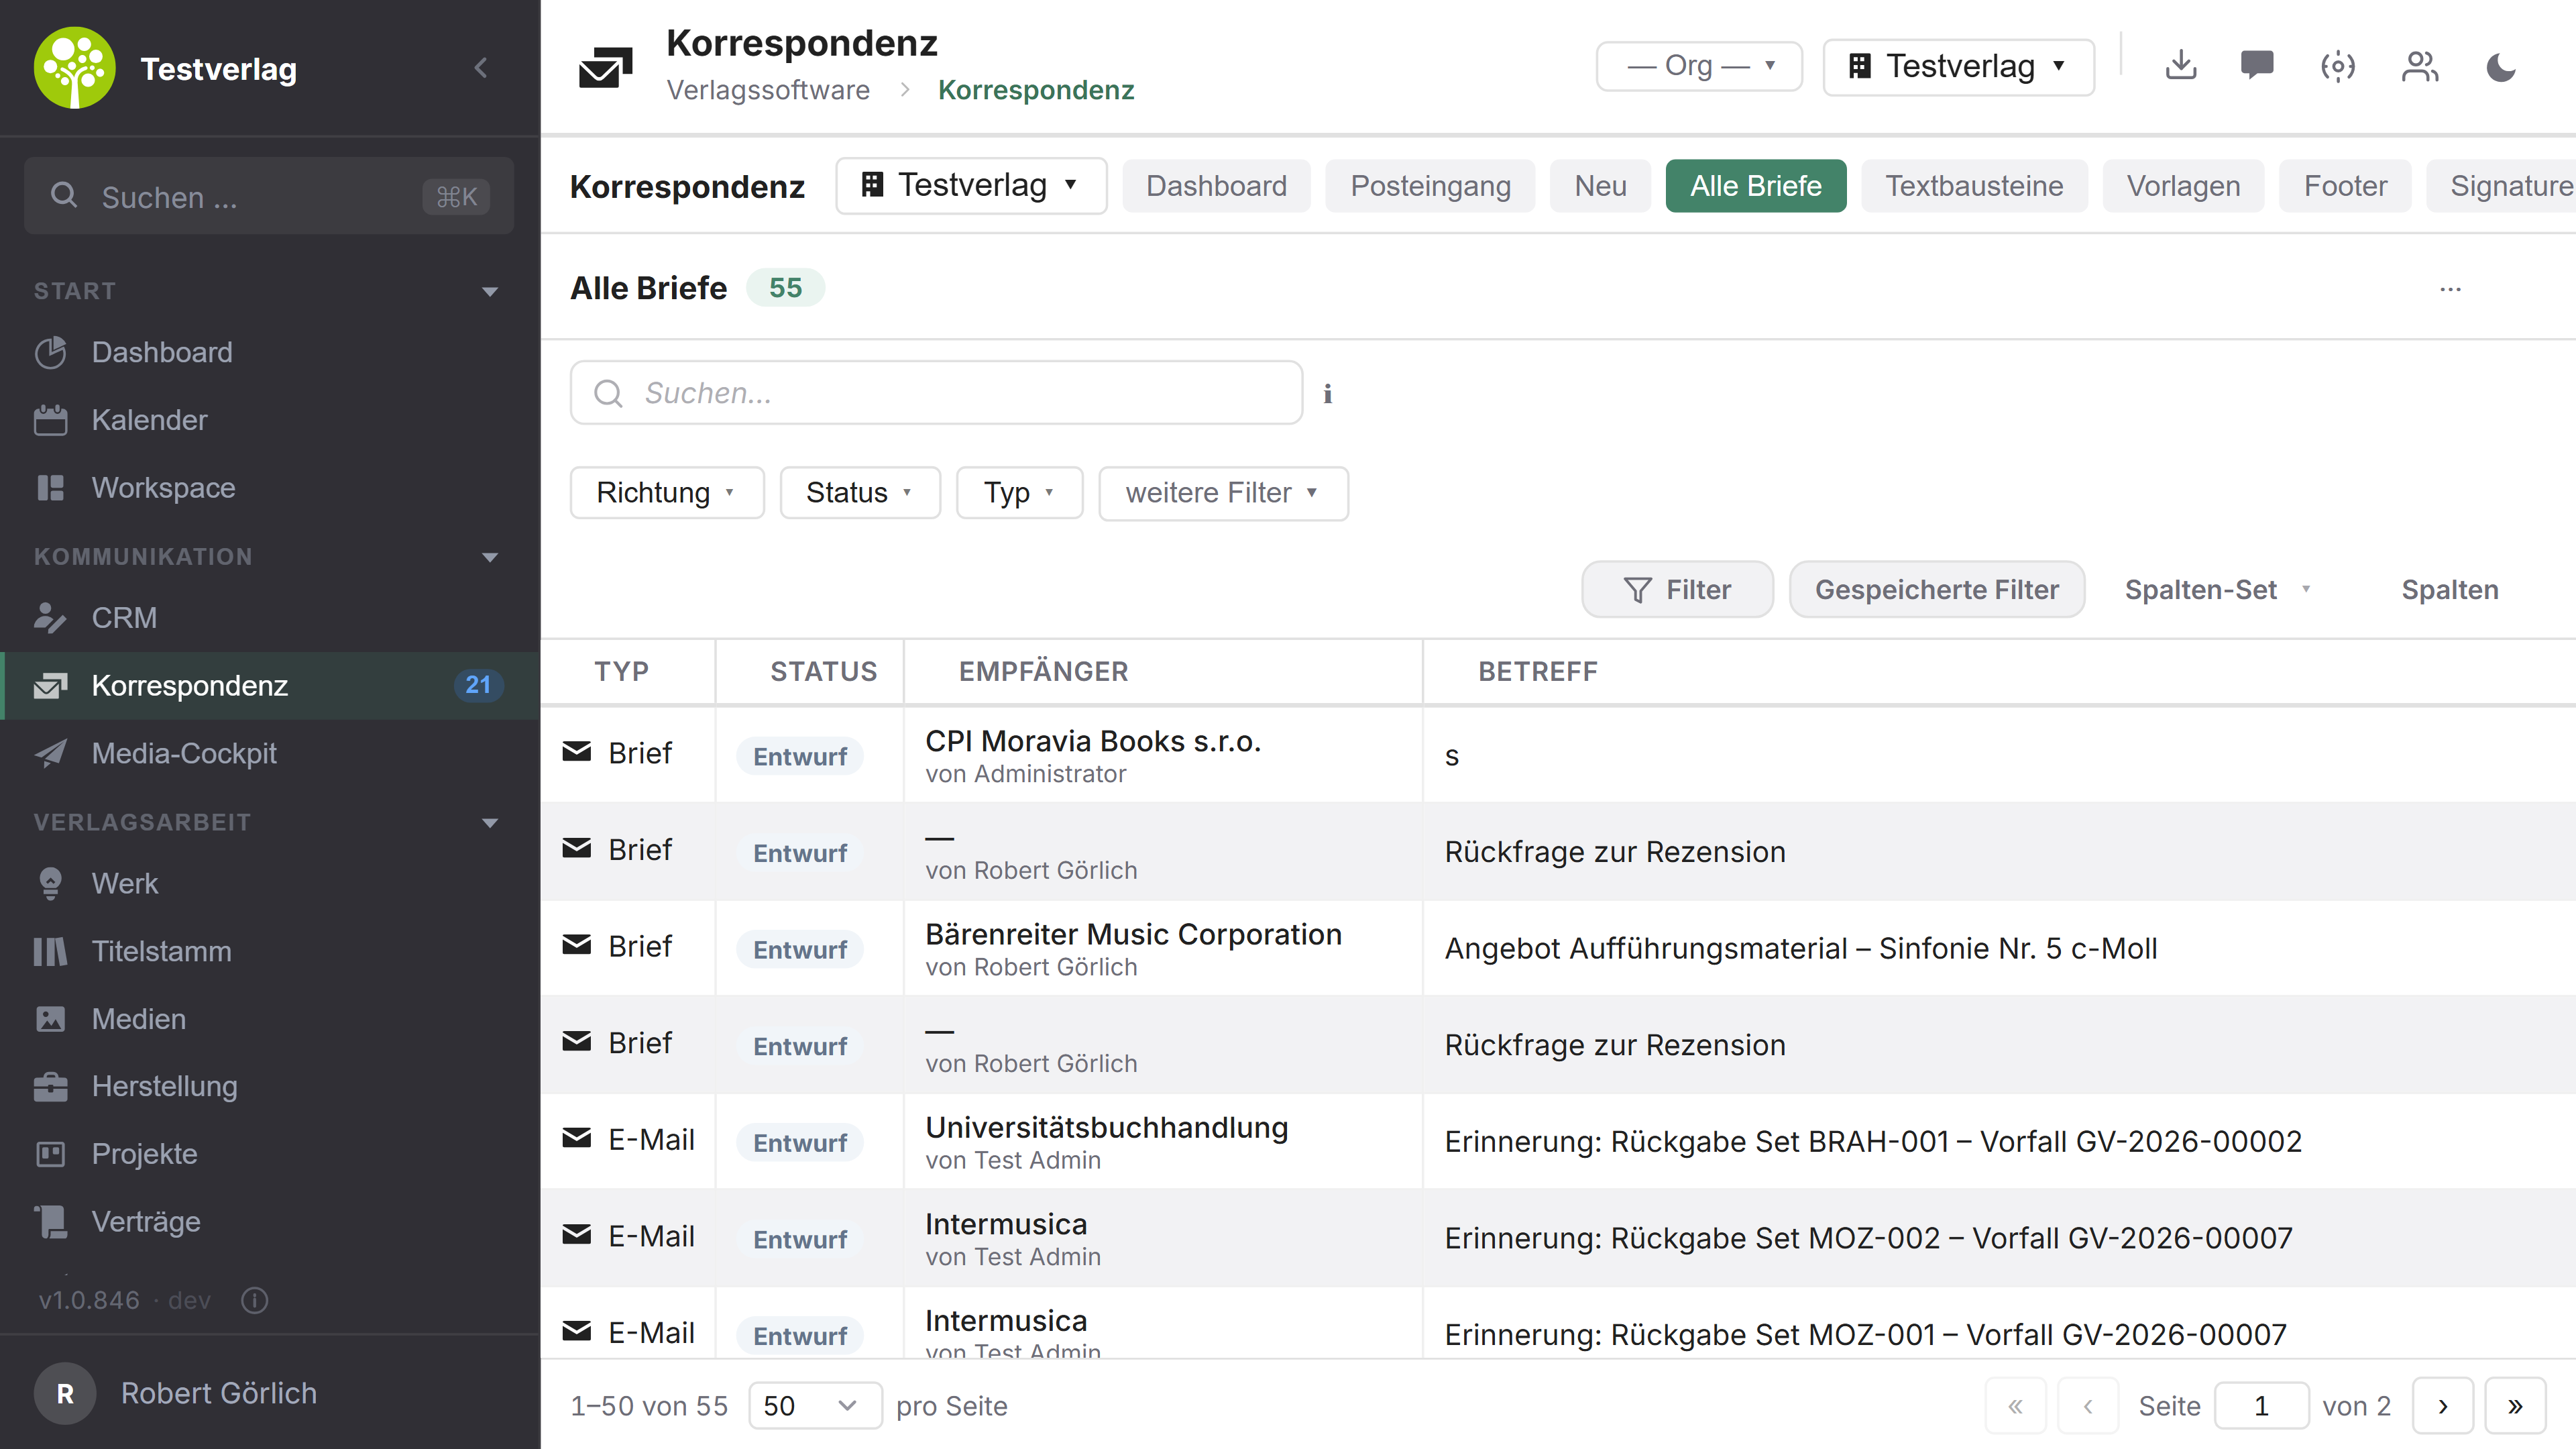Switch to the Posteingang tab
Image resolution: width=2576 pixels, height=1449 pixels.
1430,186
